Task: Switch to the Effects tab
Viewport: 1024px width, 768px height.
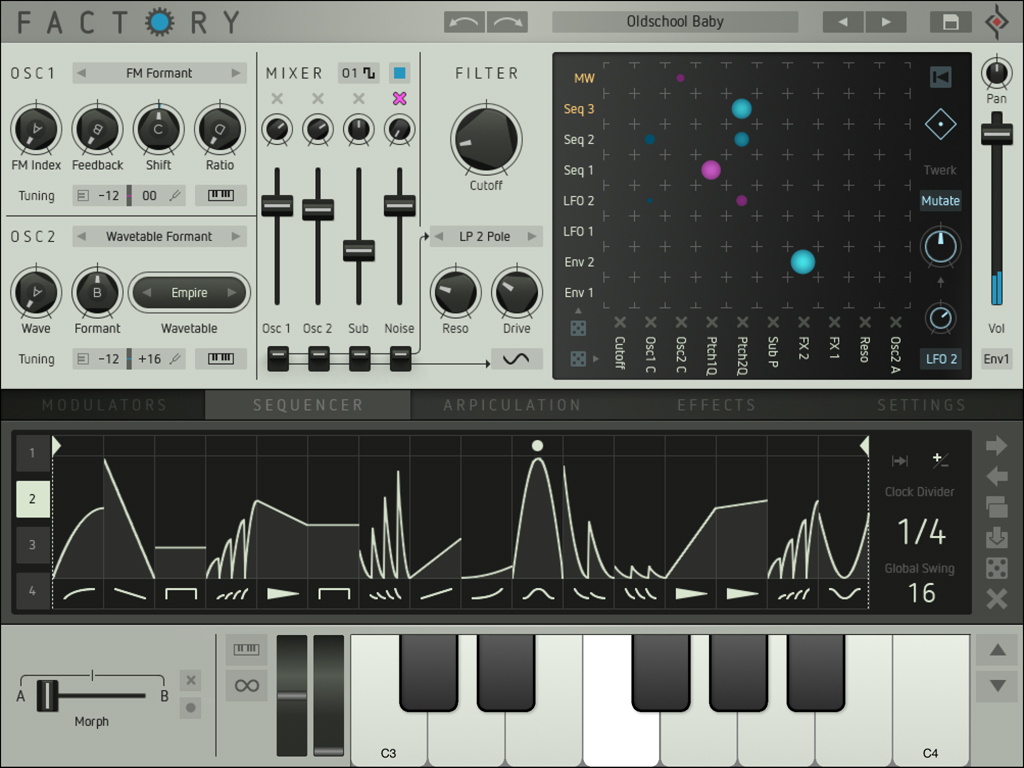Action: point(716,406)
